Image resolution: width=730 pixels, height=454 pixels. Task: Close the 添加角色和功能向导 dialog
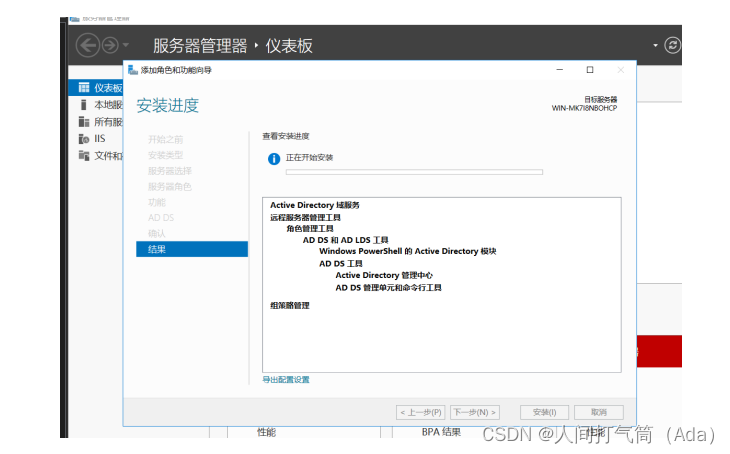coord(621,70)
